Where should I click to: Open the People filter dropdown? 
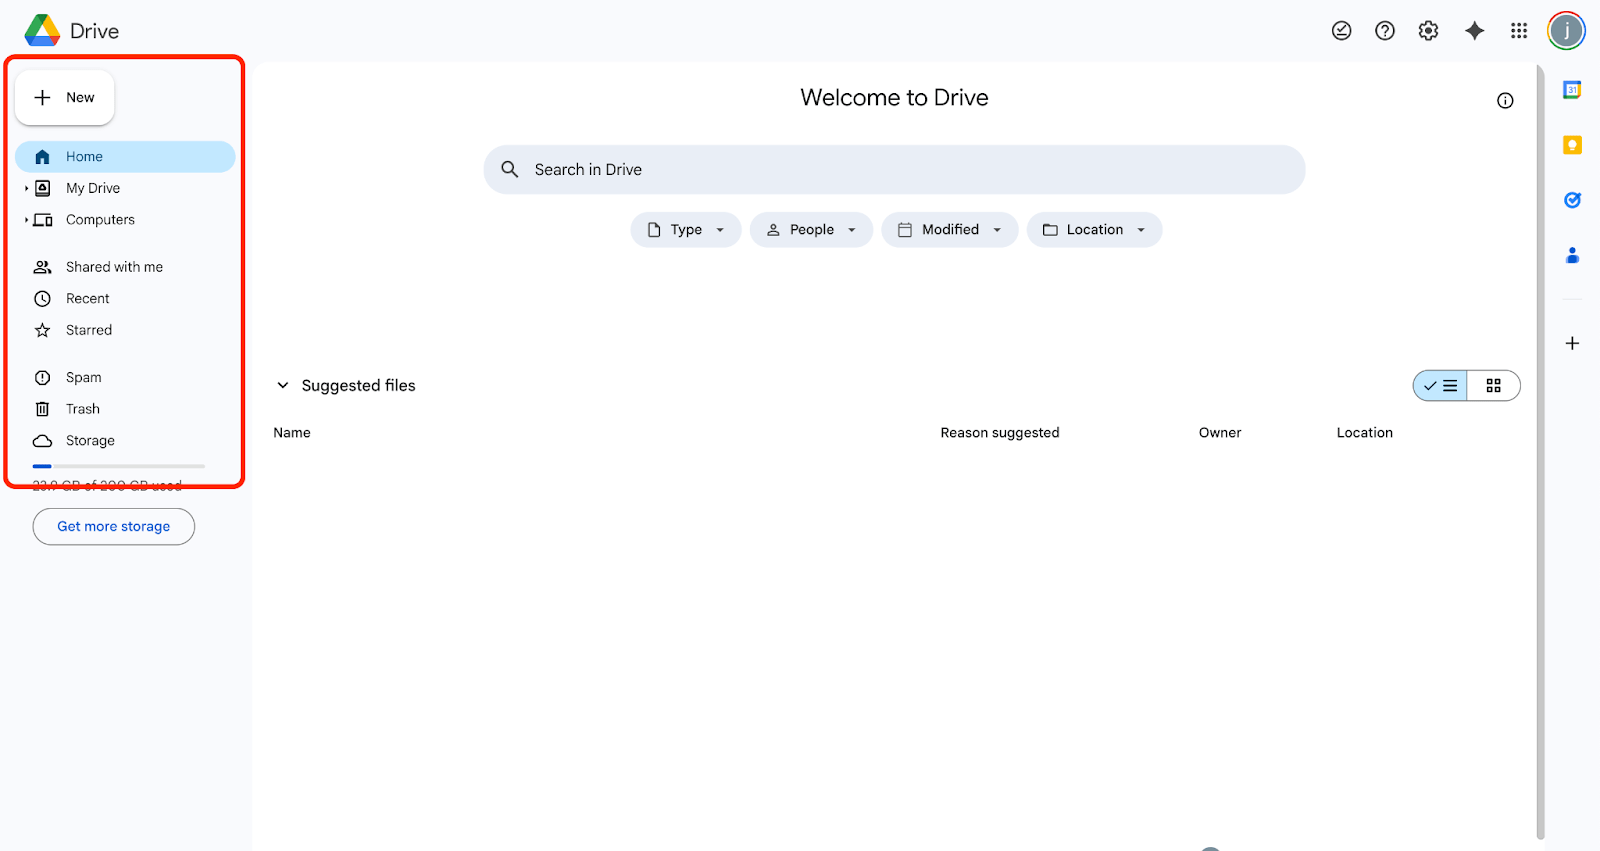click(x=811, y=229)
